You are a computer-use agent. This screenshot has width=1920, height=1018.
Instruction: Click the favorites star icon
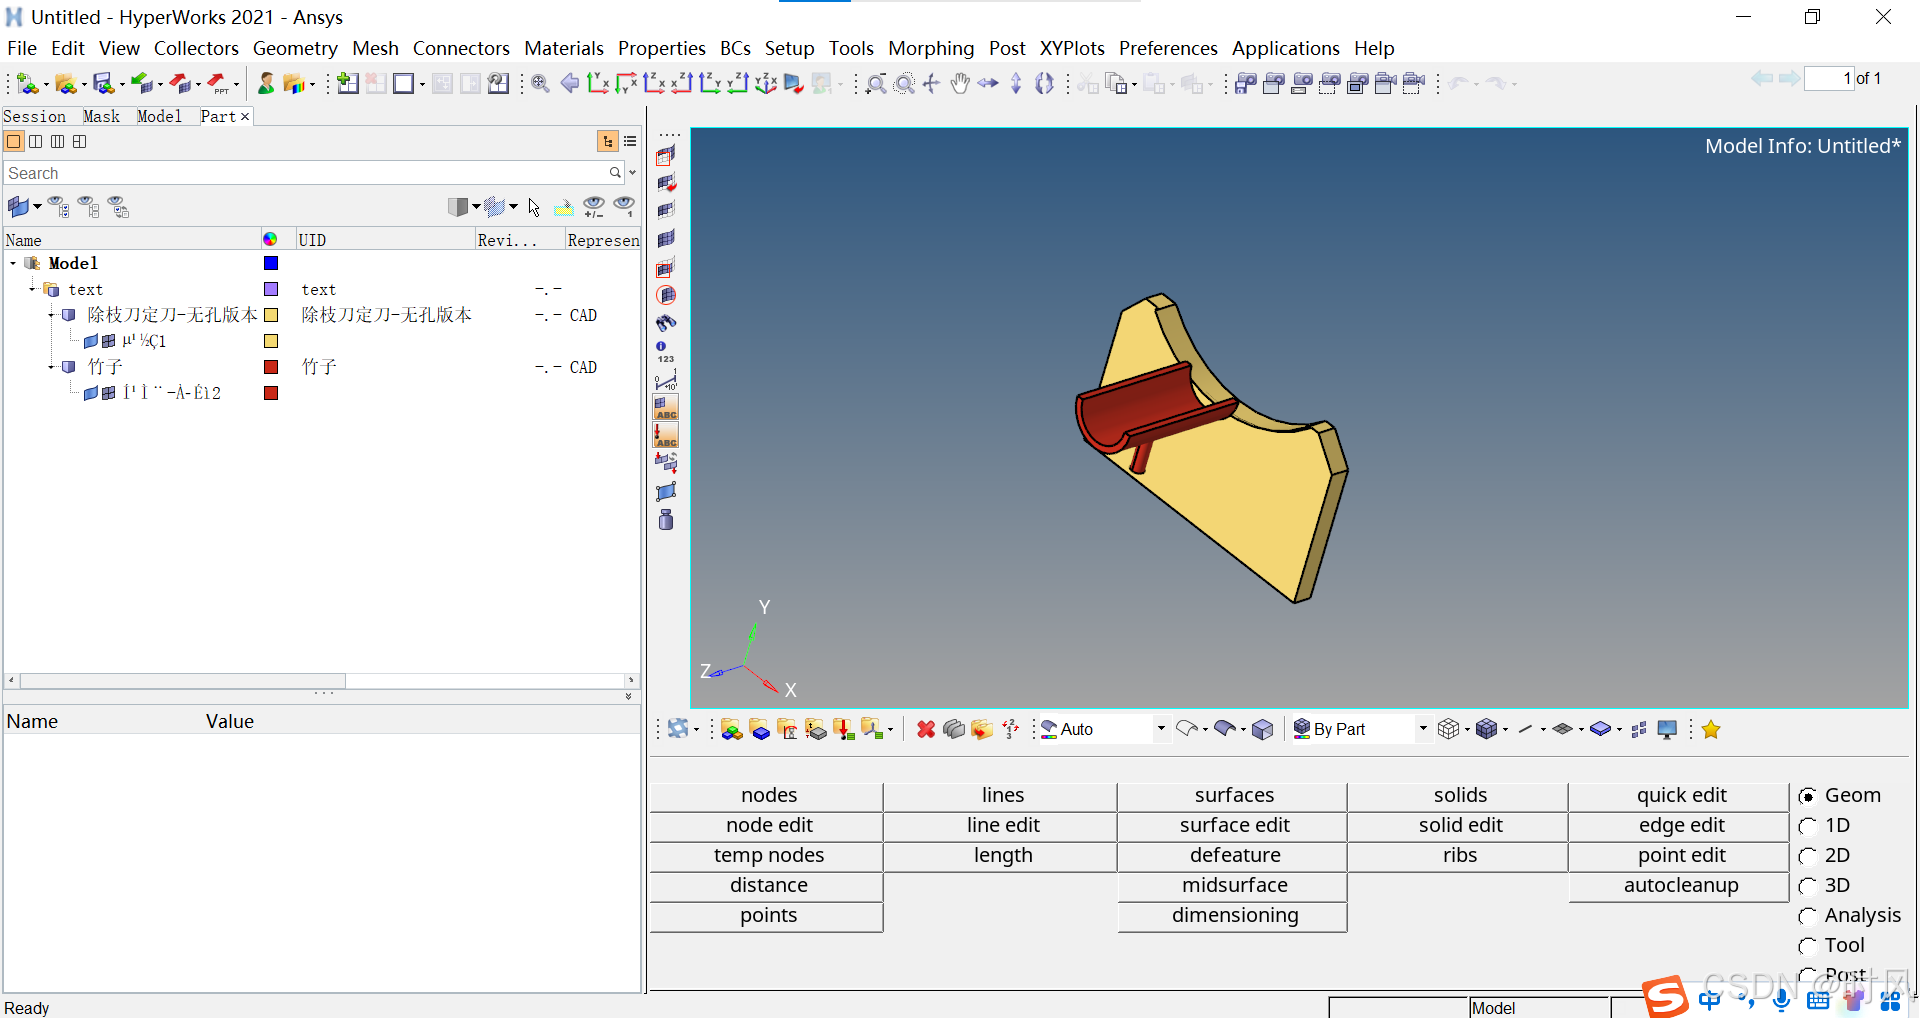pyautogui.click(x=1711, y=730)
